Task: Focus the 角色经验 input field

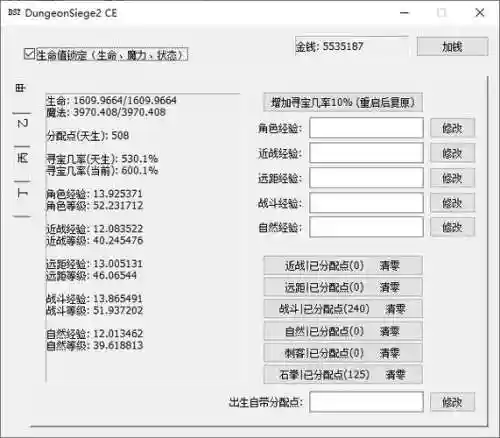Action: (366, 128)
